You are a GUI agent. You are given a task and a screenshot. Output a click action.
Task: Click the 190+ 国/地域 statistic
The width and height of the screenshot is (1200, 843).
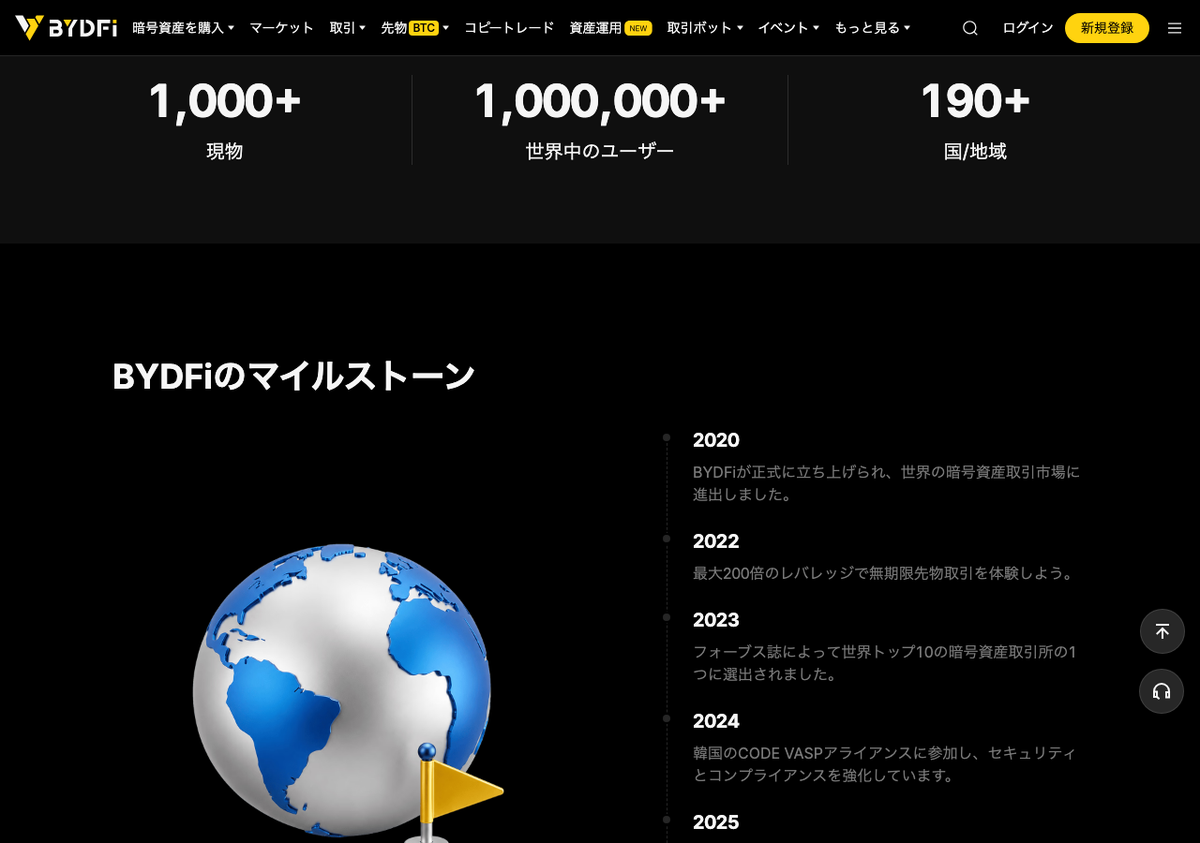[x=975, y=119]
